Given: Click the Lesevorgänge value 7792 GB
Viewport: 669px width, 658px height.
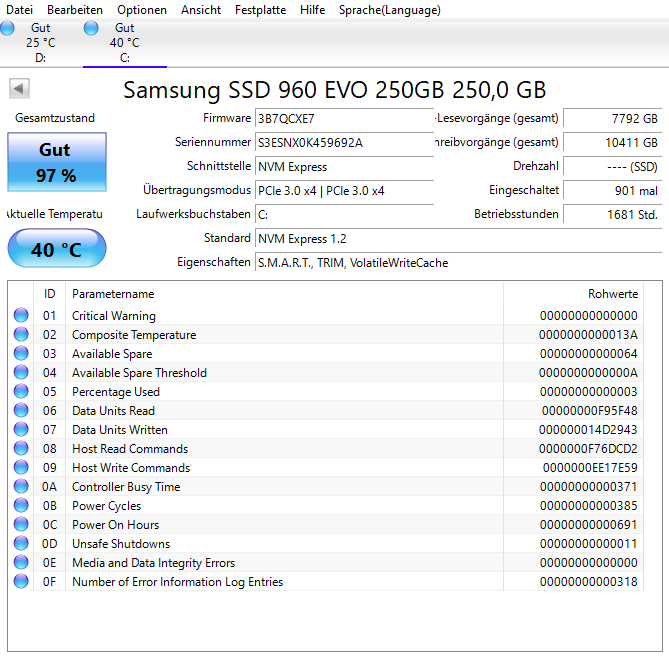Looking at the screenshot, I should click(x=613, y=118).
